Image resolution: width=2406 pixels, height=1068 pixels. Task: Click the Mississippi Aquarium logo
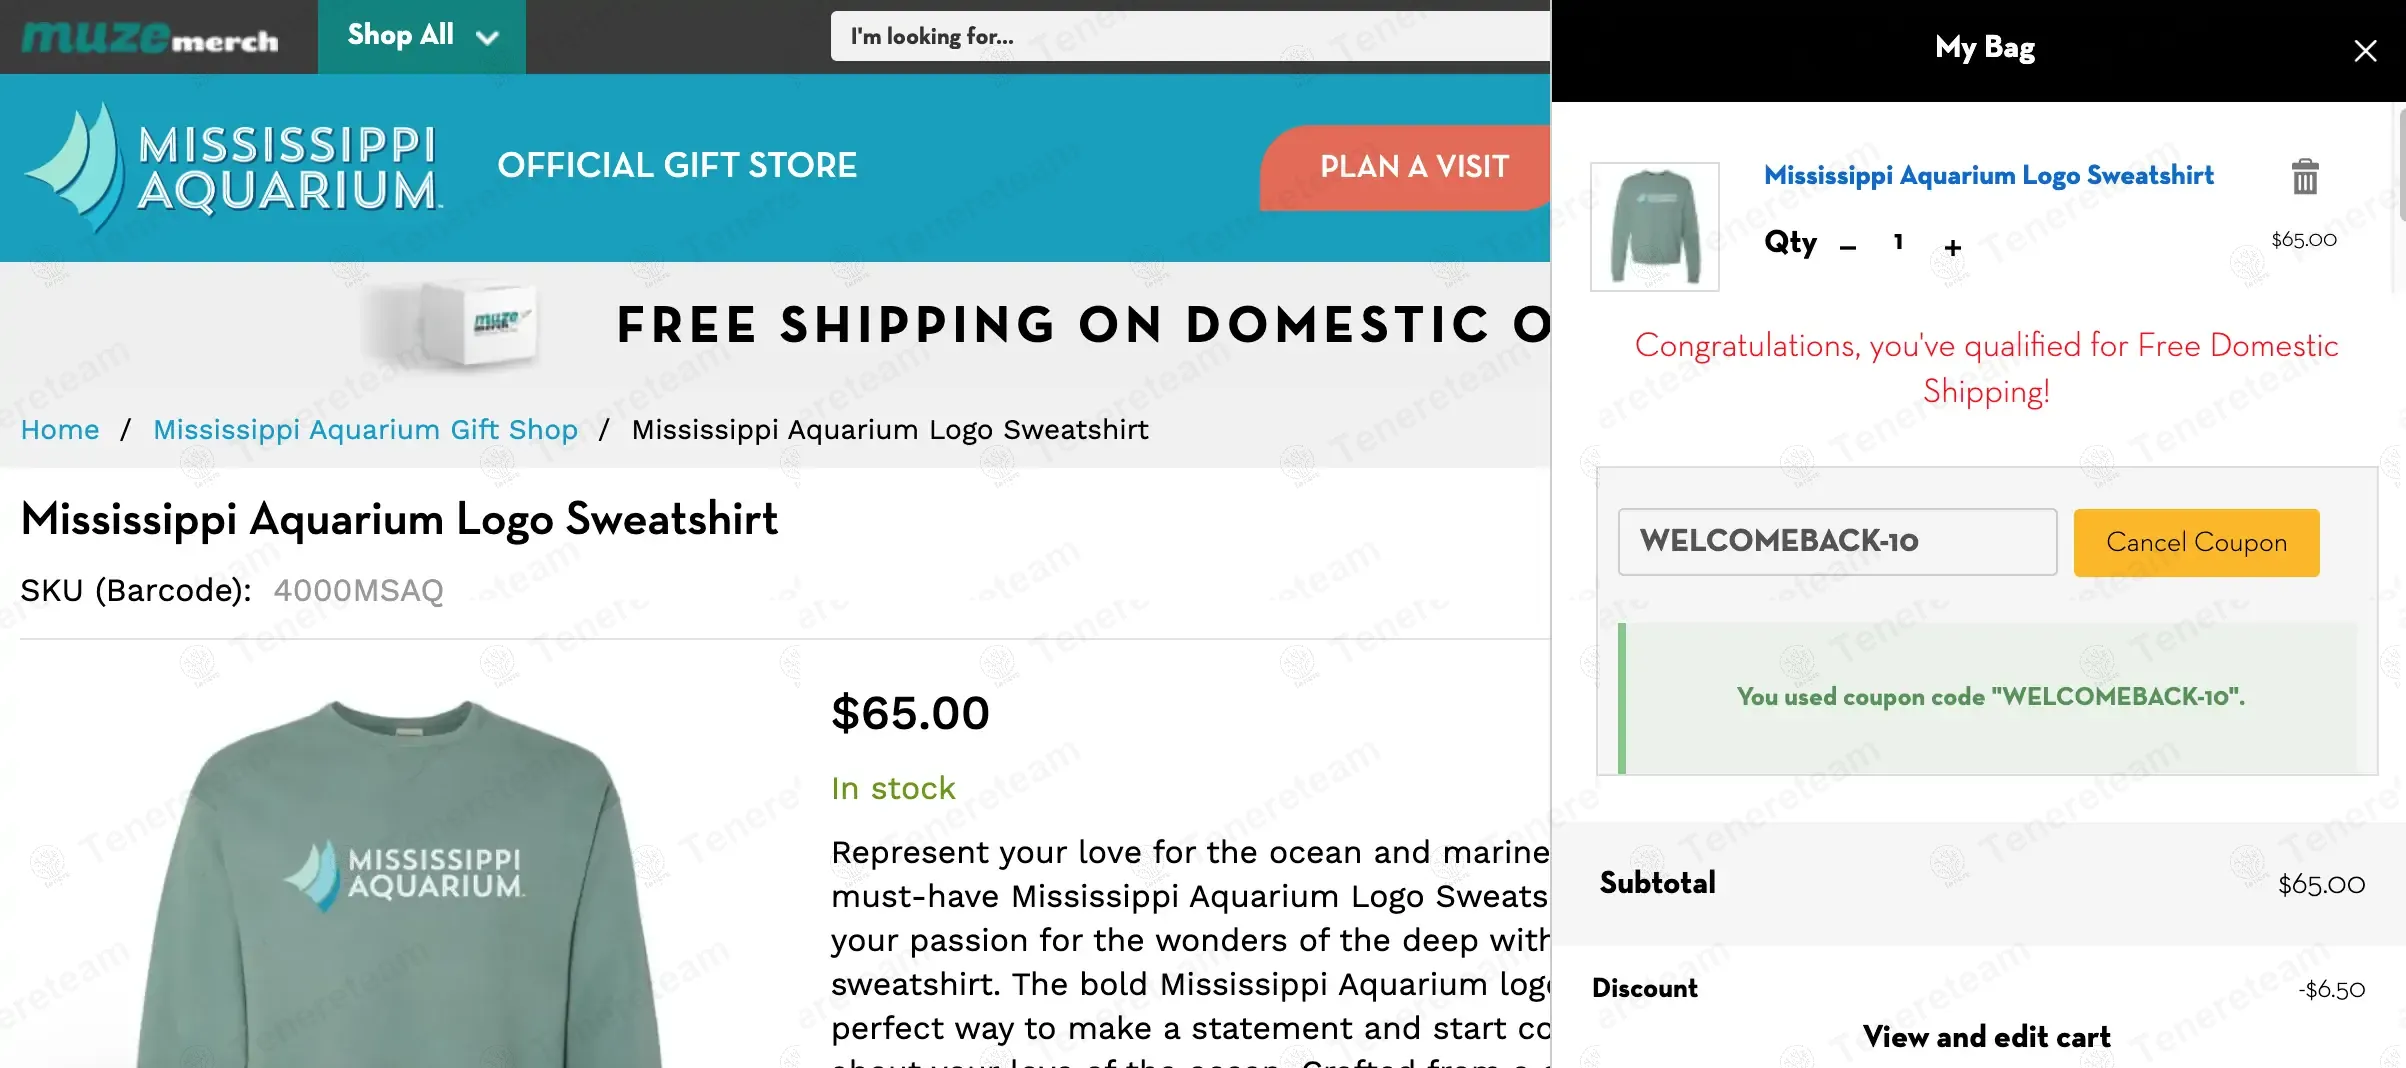pyautogui.click(x=232, y=167)
